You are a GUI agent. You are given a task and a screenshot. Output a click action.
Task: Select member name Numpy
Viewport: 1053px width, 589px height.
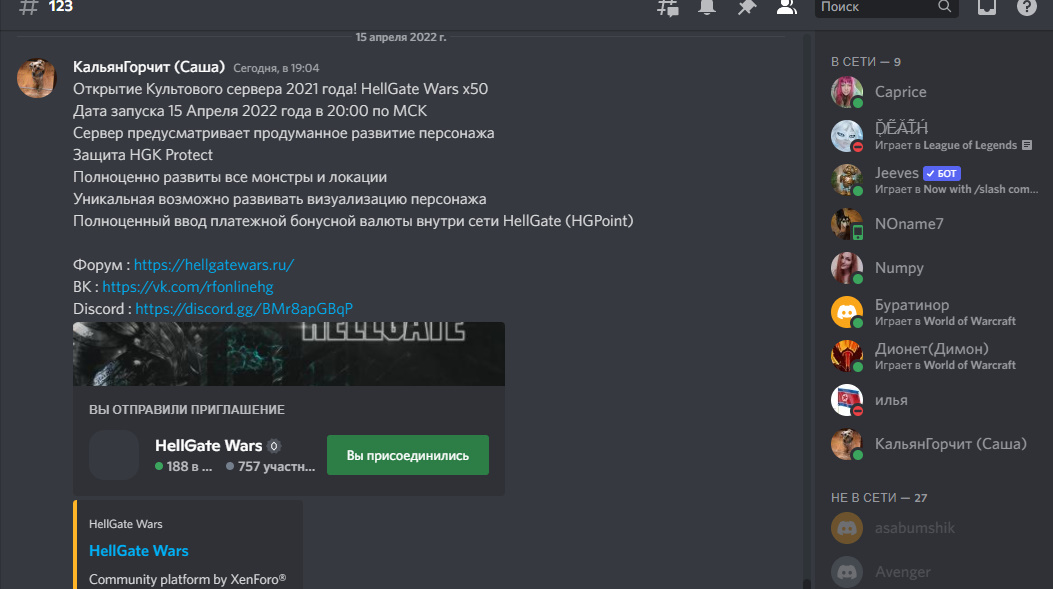(899, 268)
